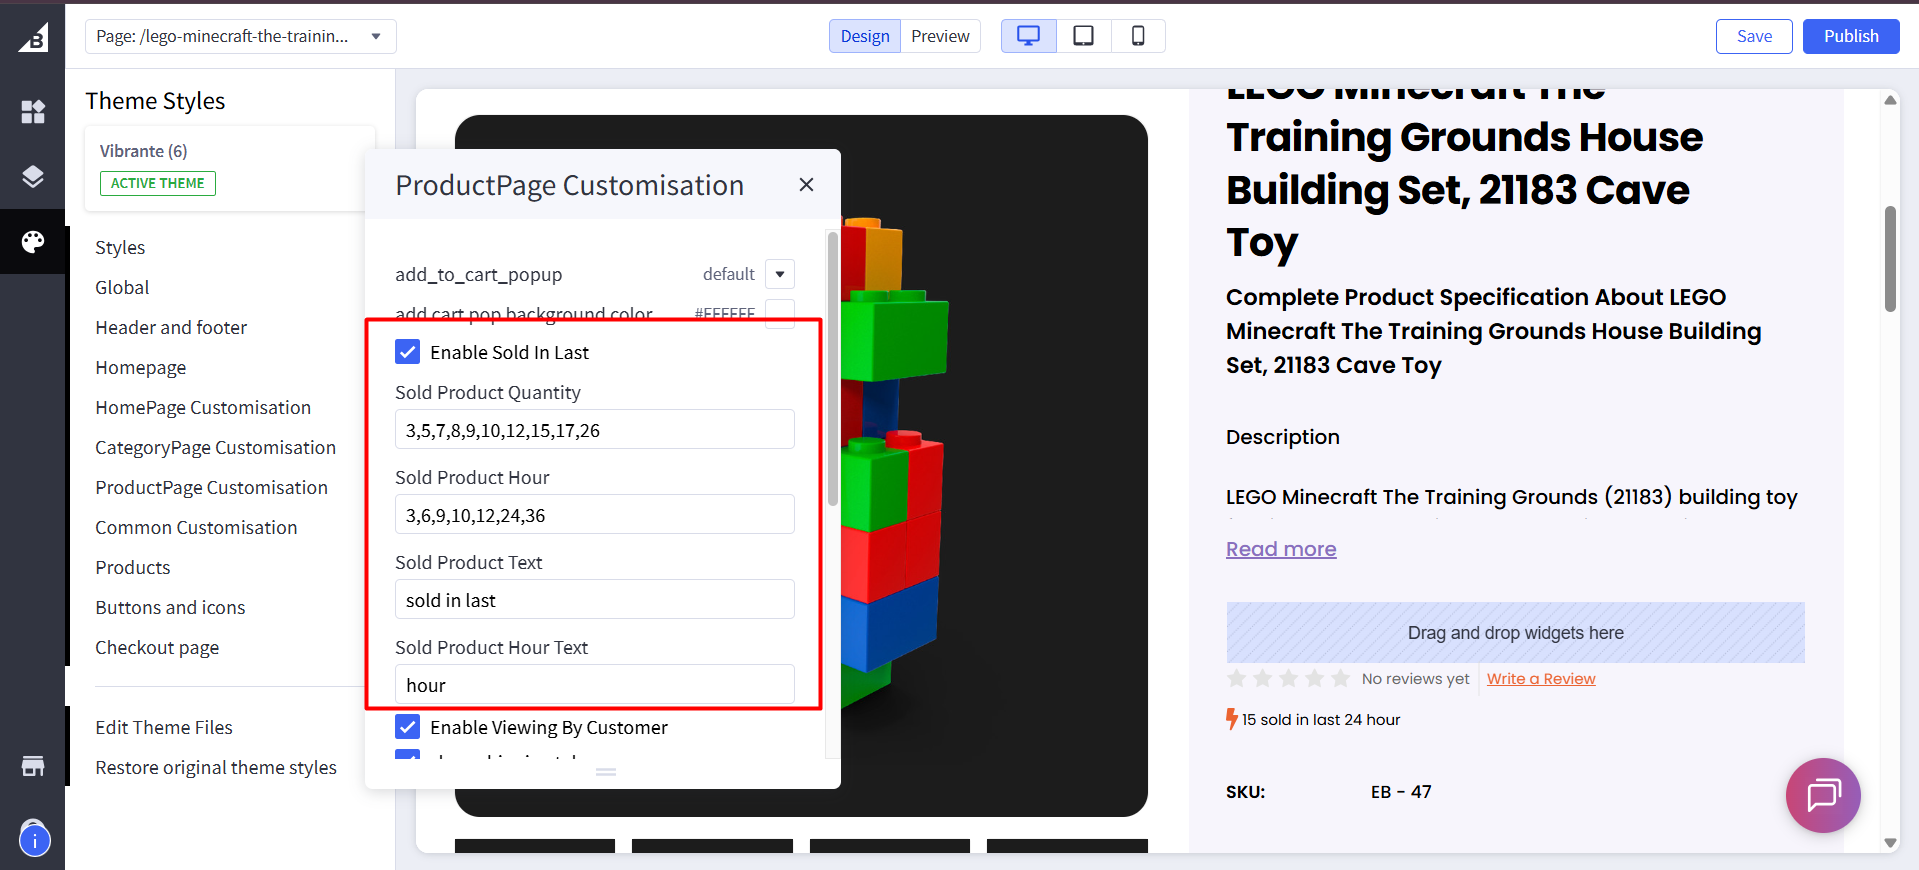The height and width of the screenshot is (870, 1919).
Task: Open Global theme settings
Action: click(122, 287)
